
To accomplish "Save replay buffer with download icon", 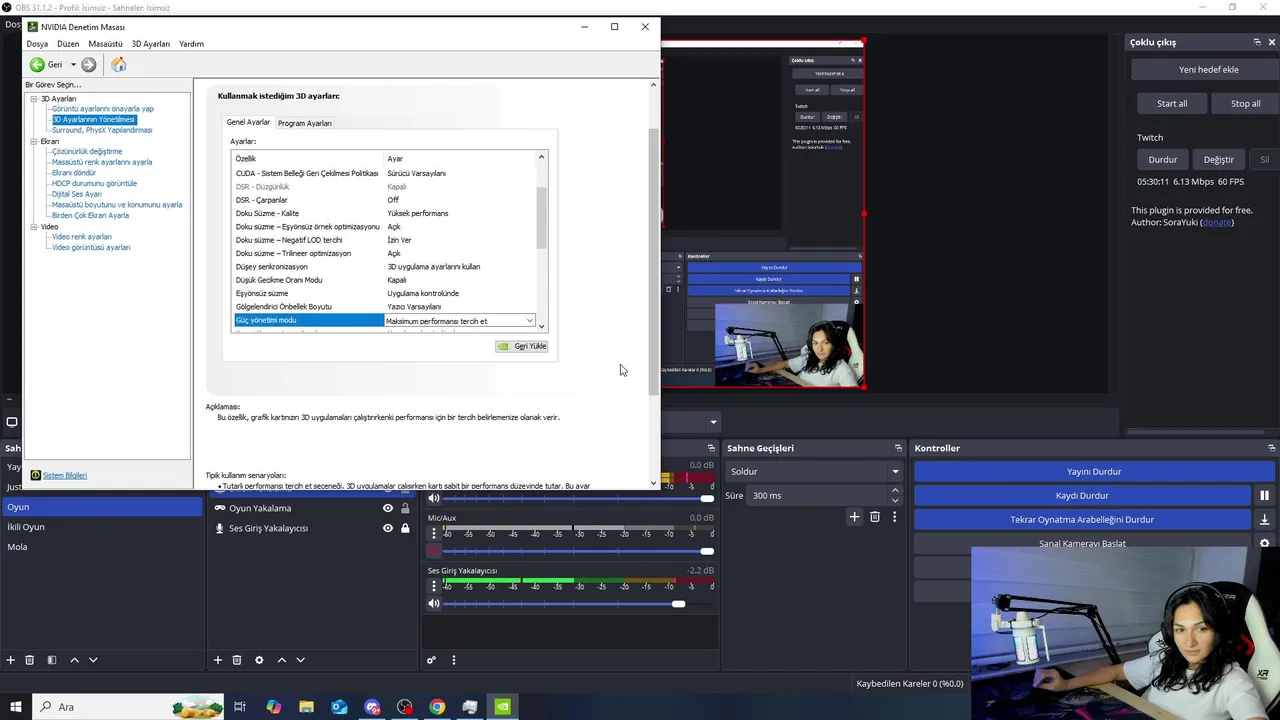I will tap(1264, 519).
